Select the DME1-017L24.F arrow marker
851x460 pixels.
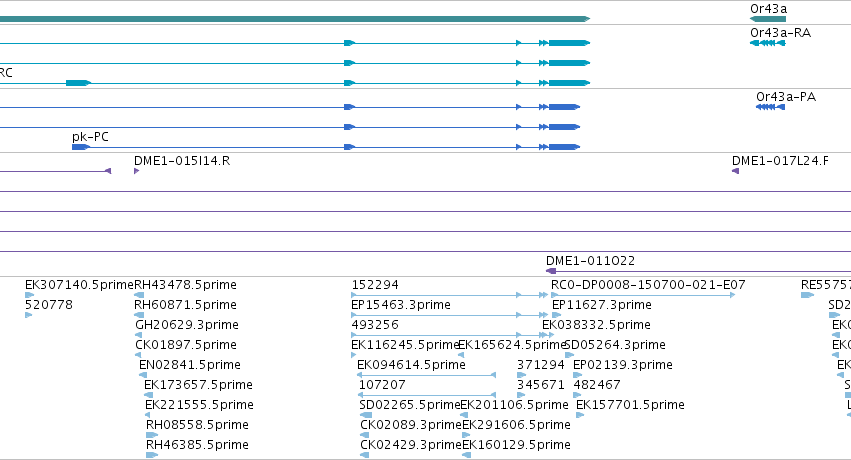pos(735,171)
